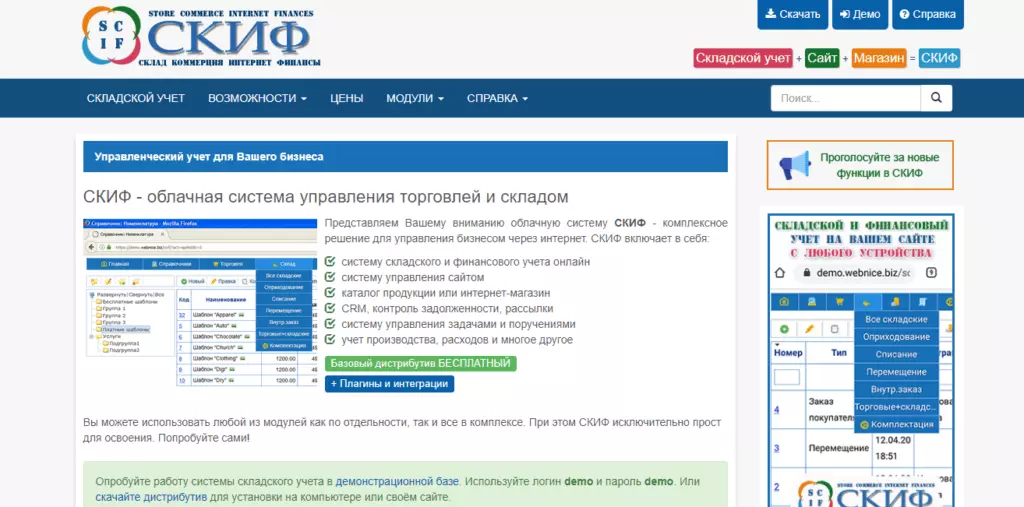The width and height of the screenshot is (1024, 507).
Task: Click the mobile warehouse accounting banner image
Action: tap(861, 359)
